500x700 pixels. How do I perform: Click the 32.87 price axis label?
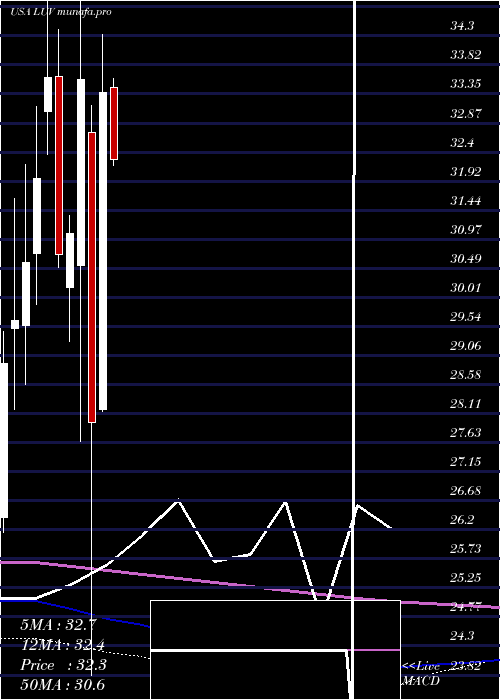466,113
